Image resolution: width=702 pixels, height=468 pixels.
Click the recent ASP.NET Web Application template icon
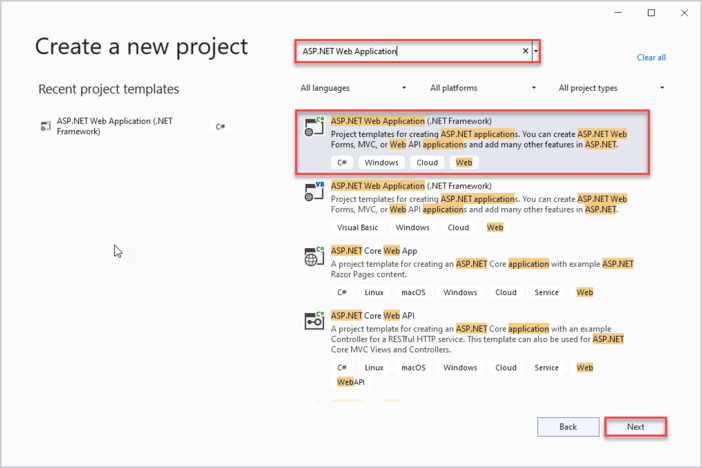click(45, 126)
